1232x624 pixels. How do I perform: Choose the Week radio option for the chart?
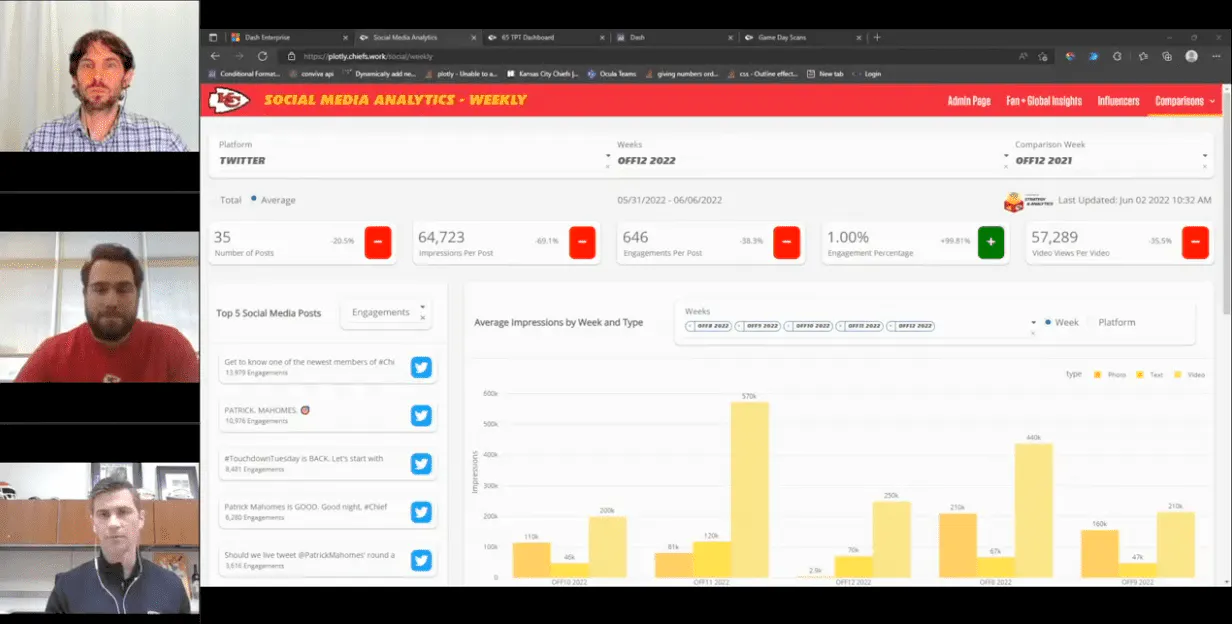pyautogui.click(x=1061, y=322)
